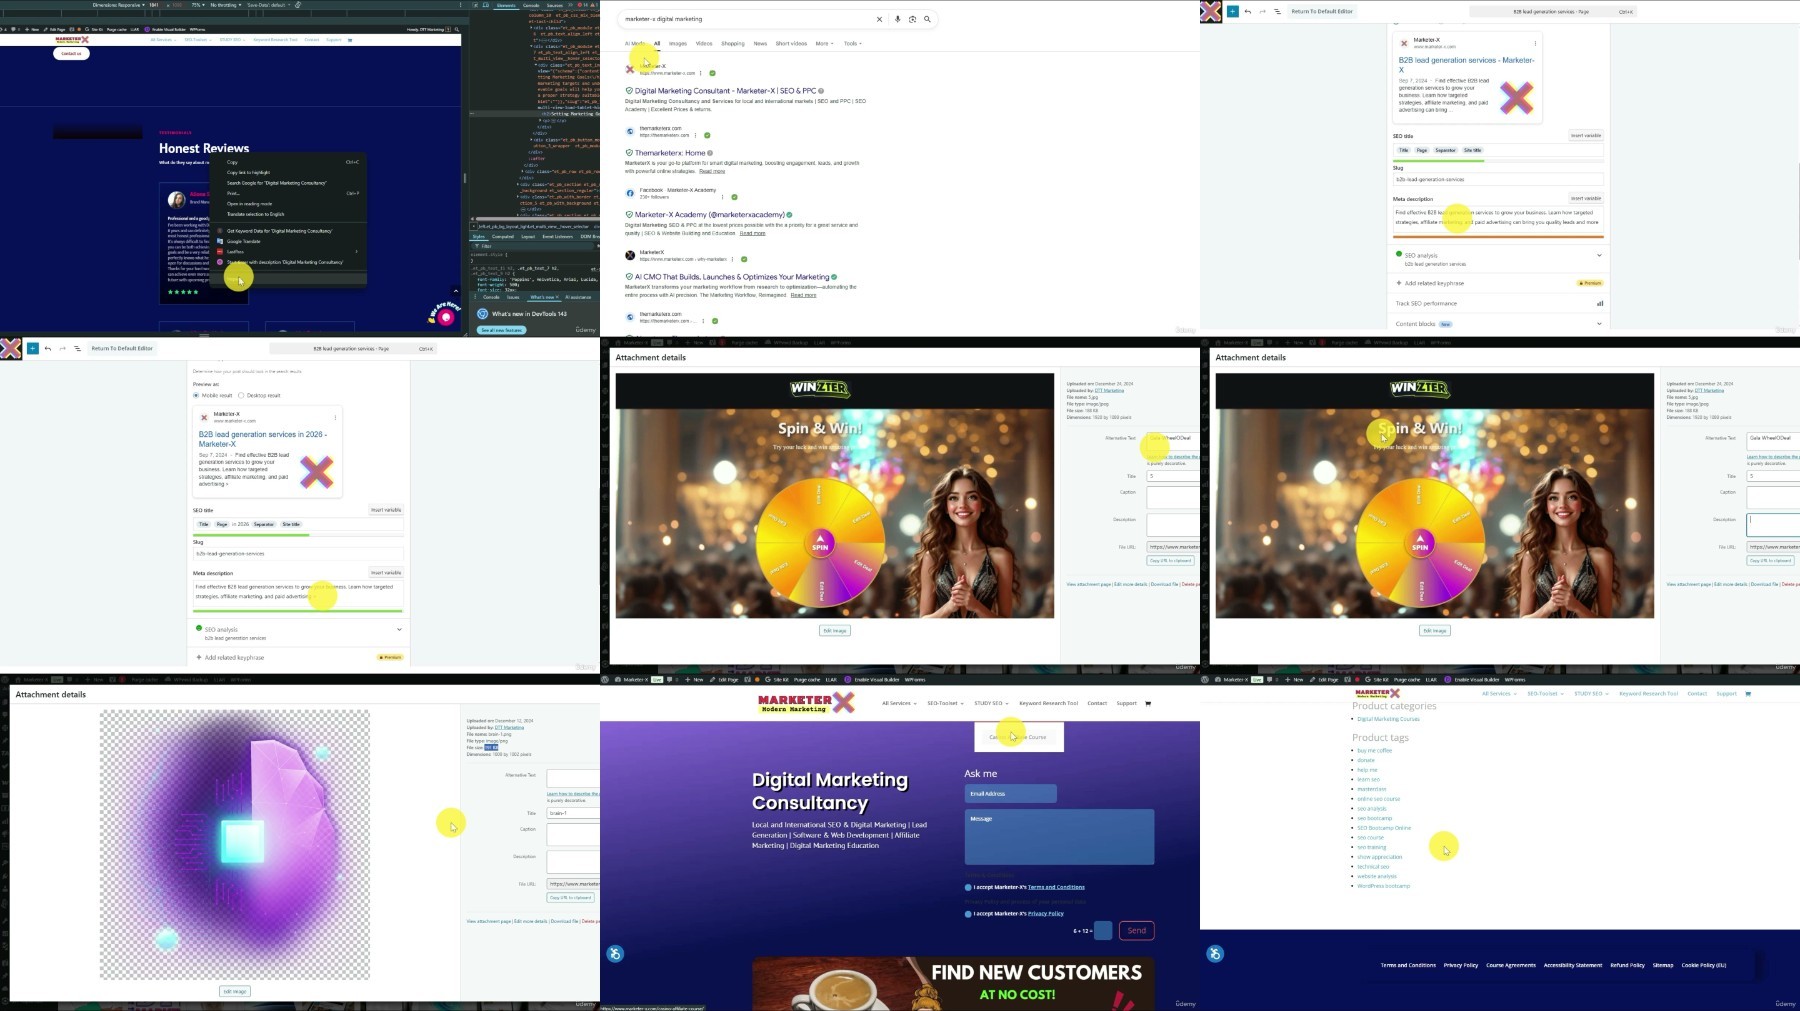The image size is (1800, 1011).
Task: Click the Marketer-X Modern Marketing logo on the homepage
Action: point(806,703)
